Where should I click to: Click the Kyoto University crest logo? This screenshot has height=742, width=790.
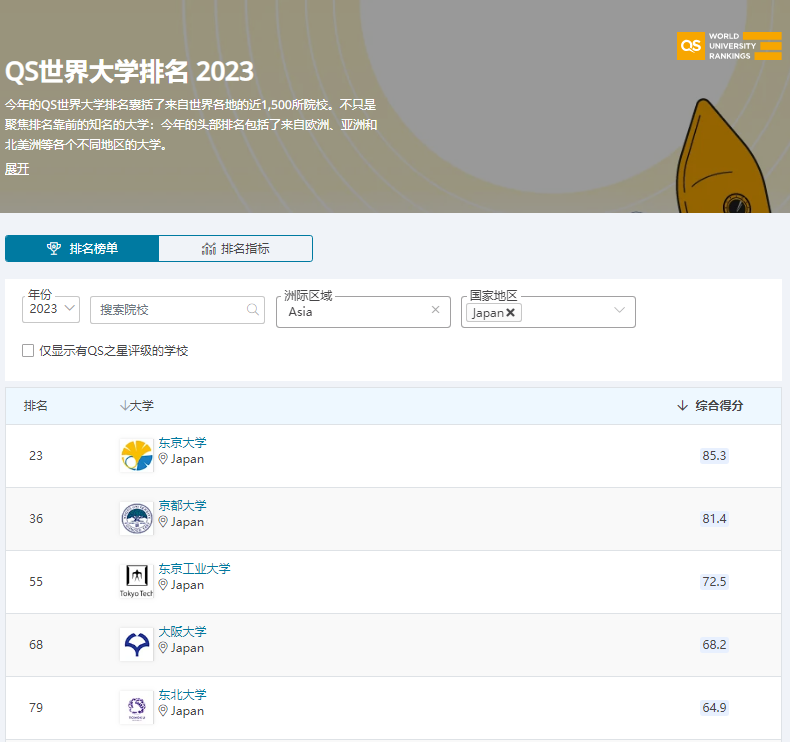136,518
